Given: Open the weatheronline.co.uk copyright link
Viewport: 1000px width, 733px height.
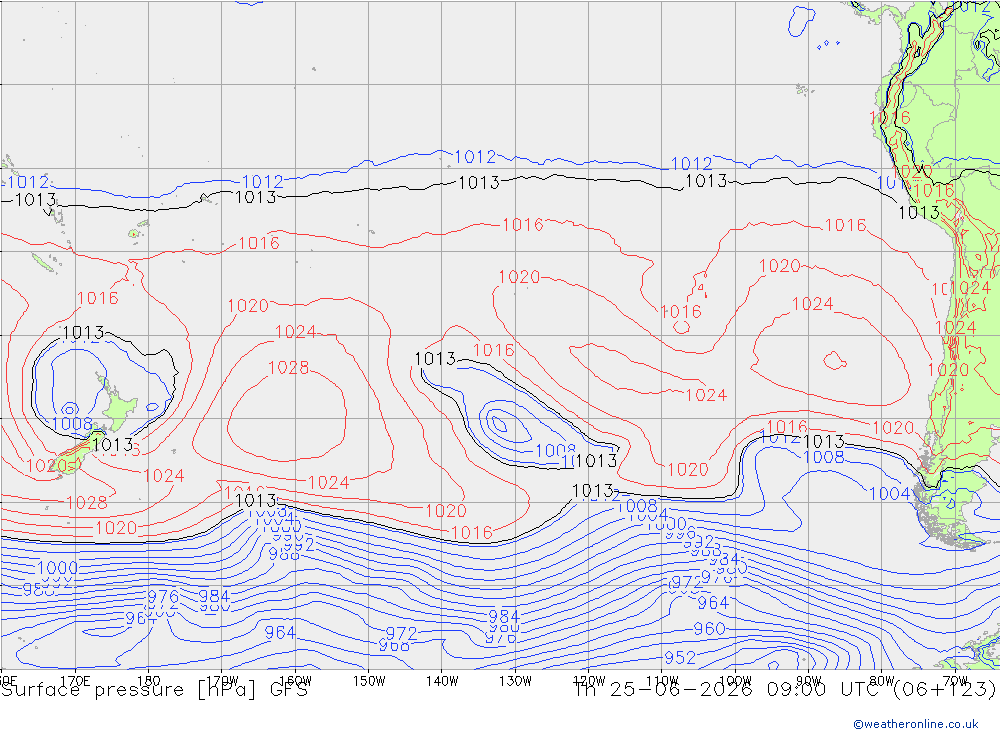Looking at the screenshot, I should (915, 723).
